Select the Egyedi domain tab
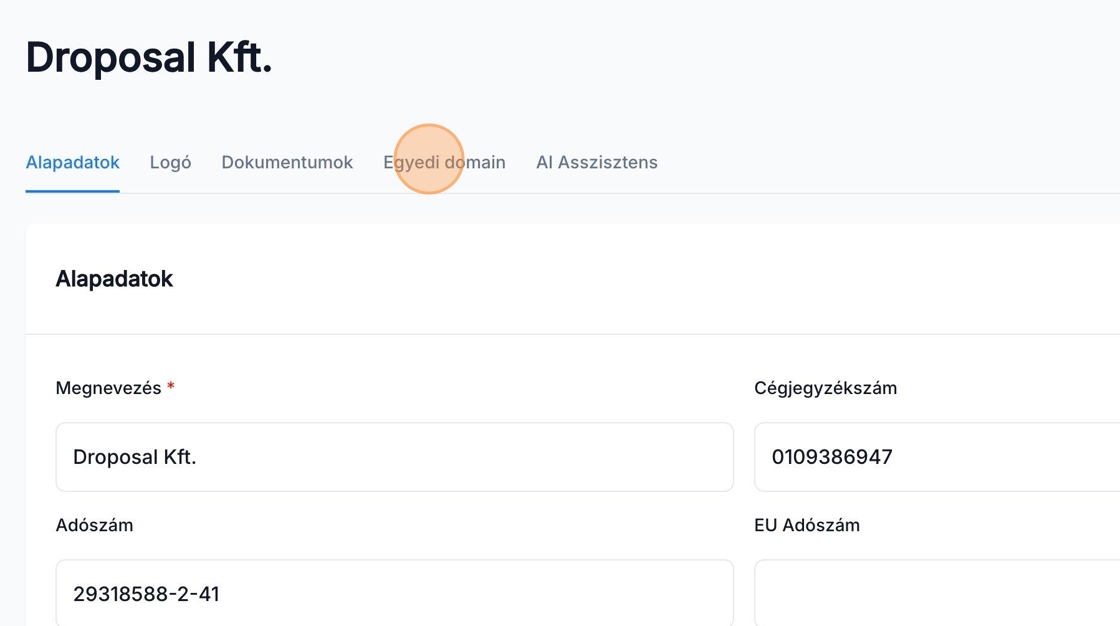The width and height of the screenshot is (1120, 626). [x=444, y=162]
